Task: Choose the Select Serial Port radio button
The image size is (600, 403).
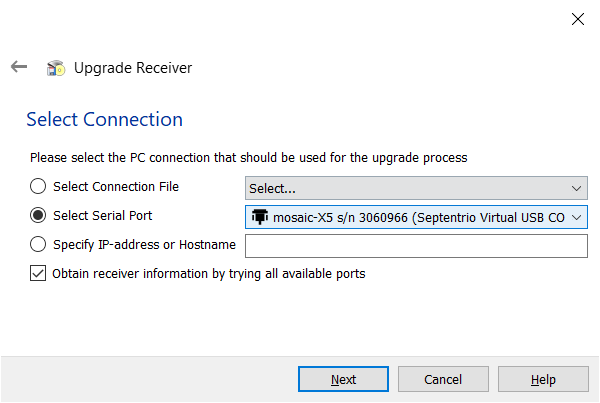Action: [x=38, y=215]
